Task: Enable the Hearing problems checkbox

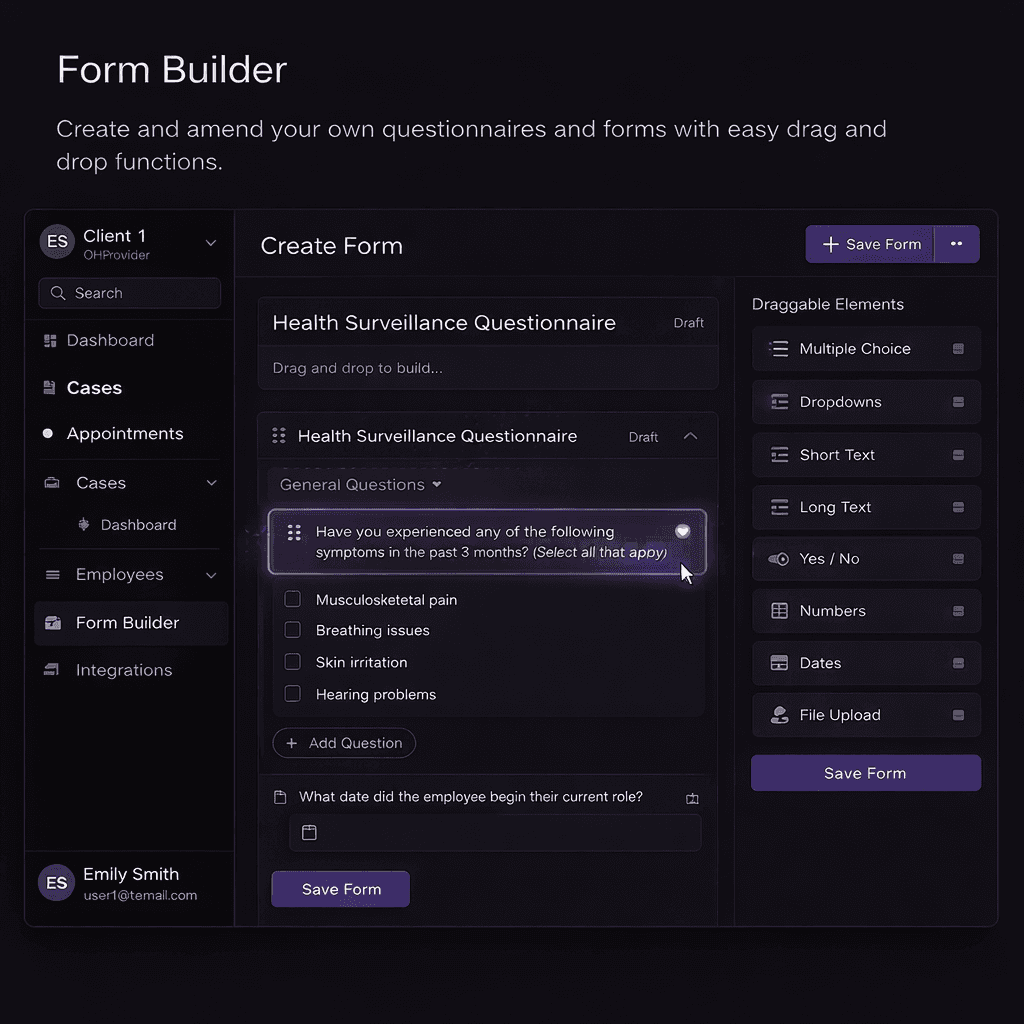Action: pyautogui.click(x=293, y=694)
